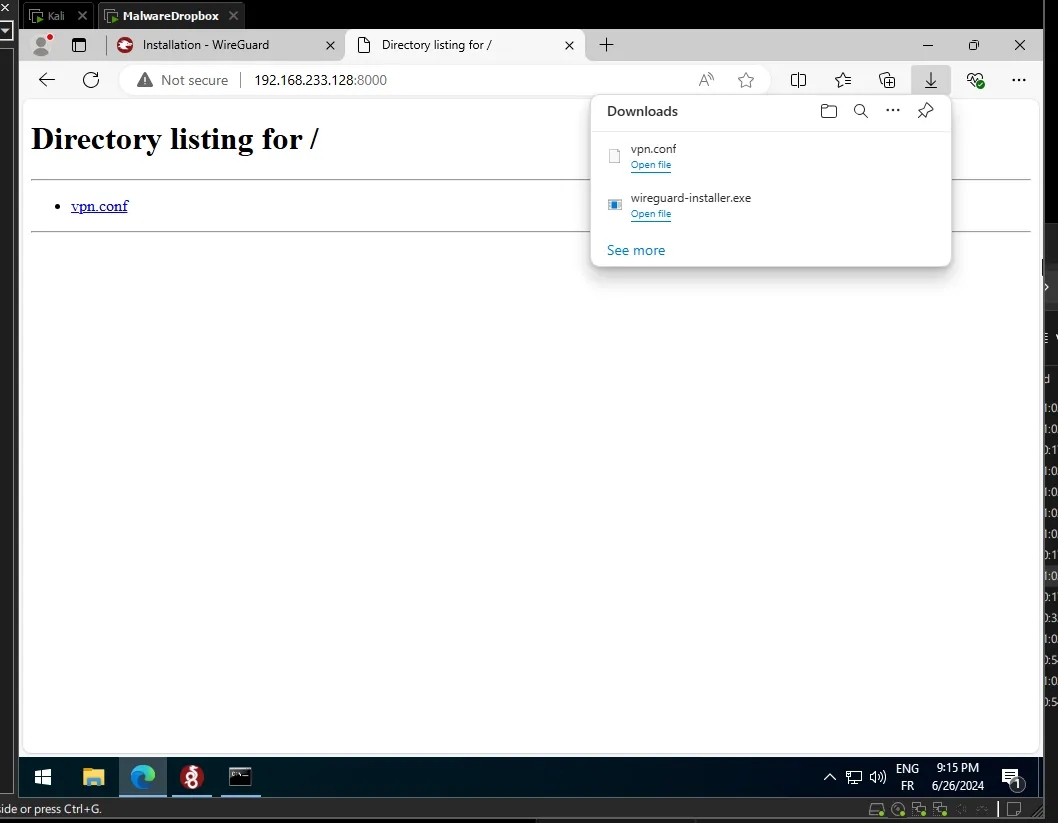Image resolution: width=1058 pixels, height=823 pixels.
Task: Open the Favorites list
Action: point(843,80)
